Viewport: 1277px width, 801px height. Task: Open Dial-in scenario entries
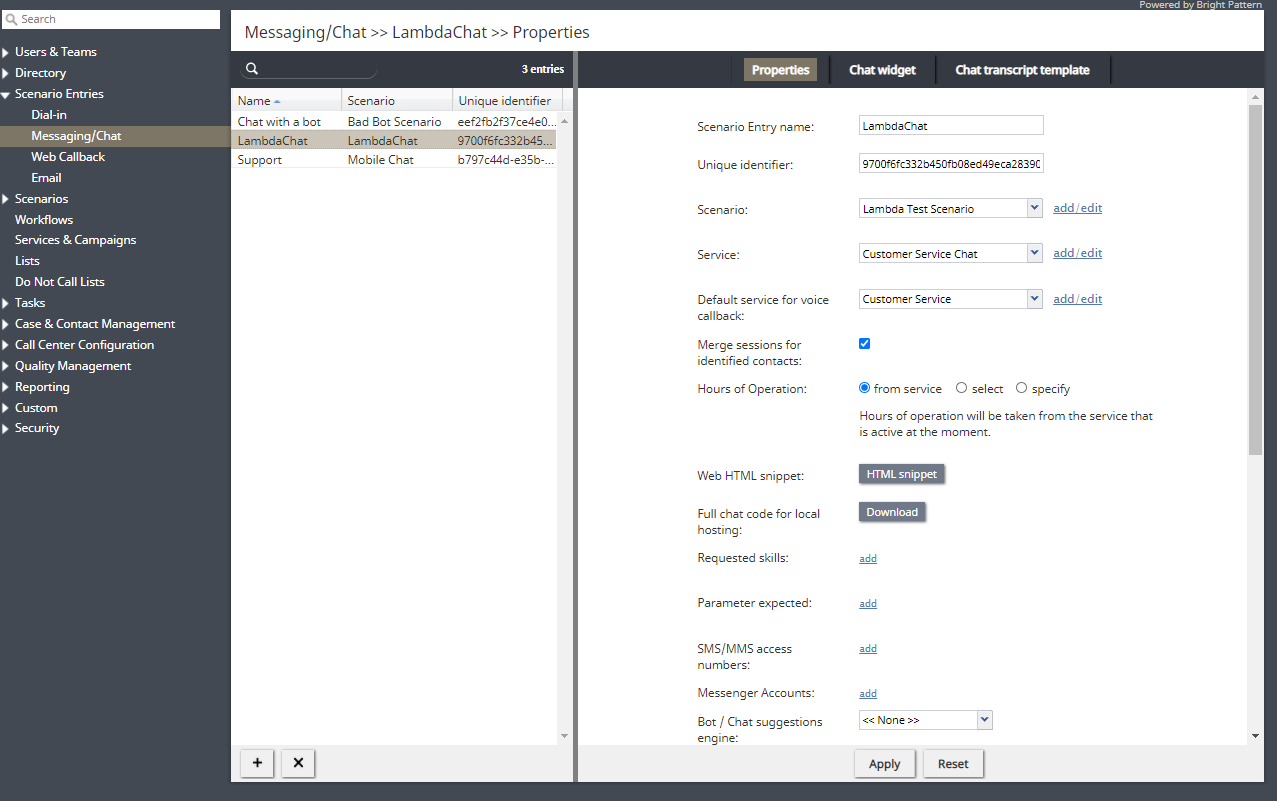(x=49, y=115)
